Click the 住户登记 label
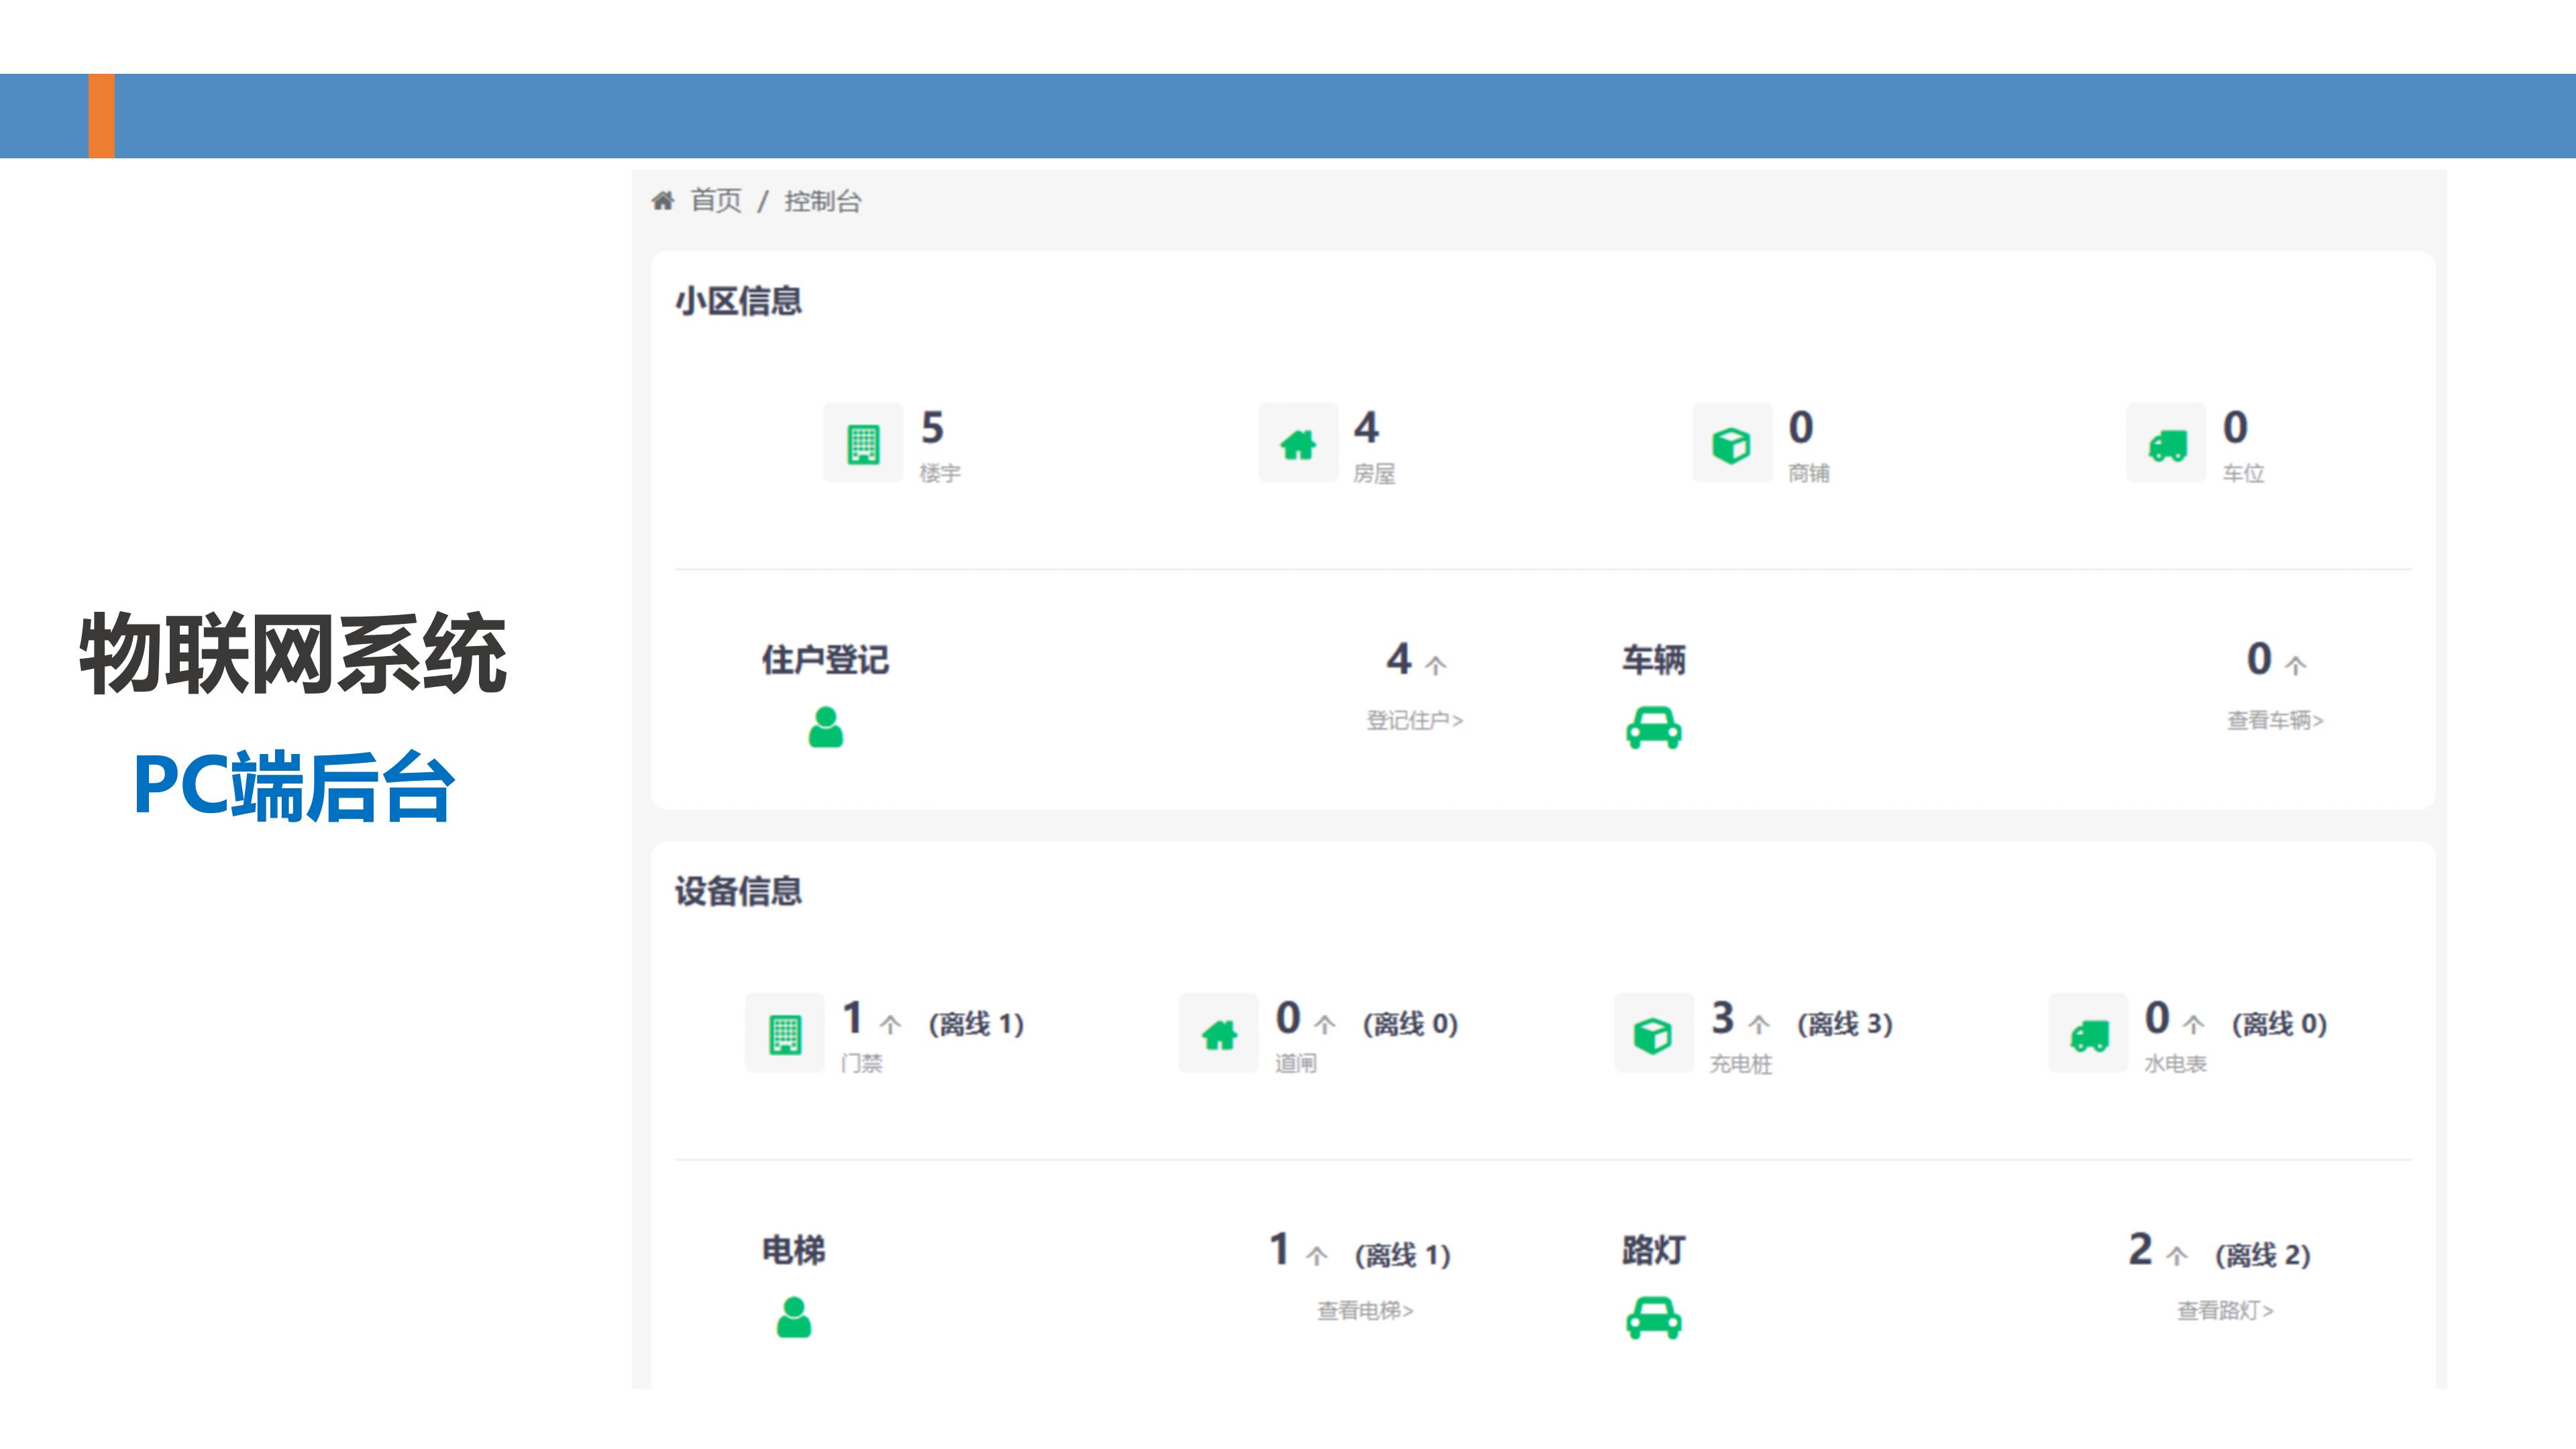 [825, 660]
